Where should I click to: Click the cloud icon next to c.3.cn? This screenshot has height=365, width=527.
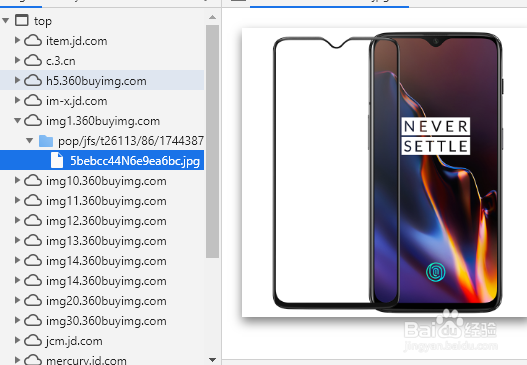[33, 60]
